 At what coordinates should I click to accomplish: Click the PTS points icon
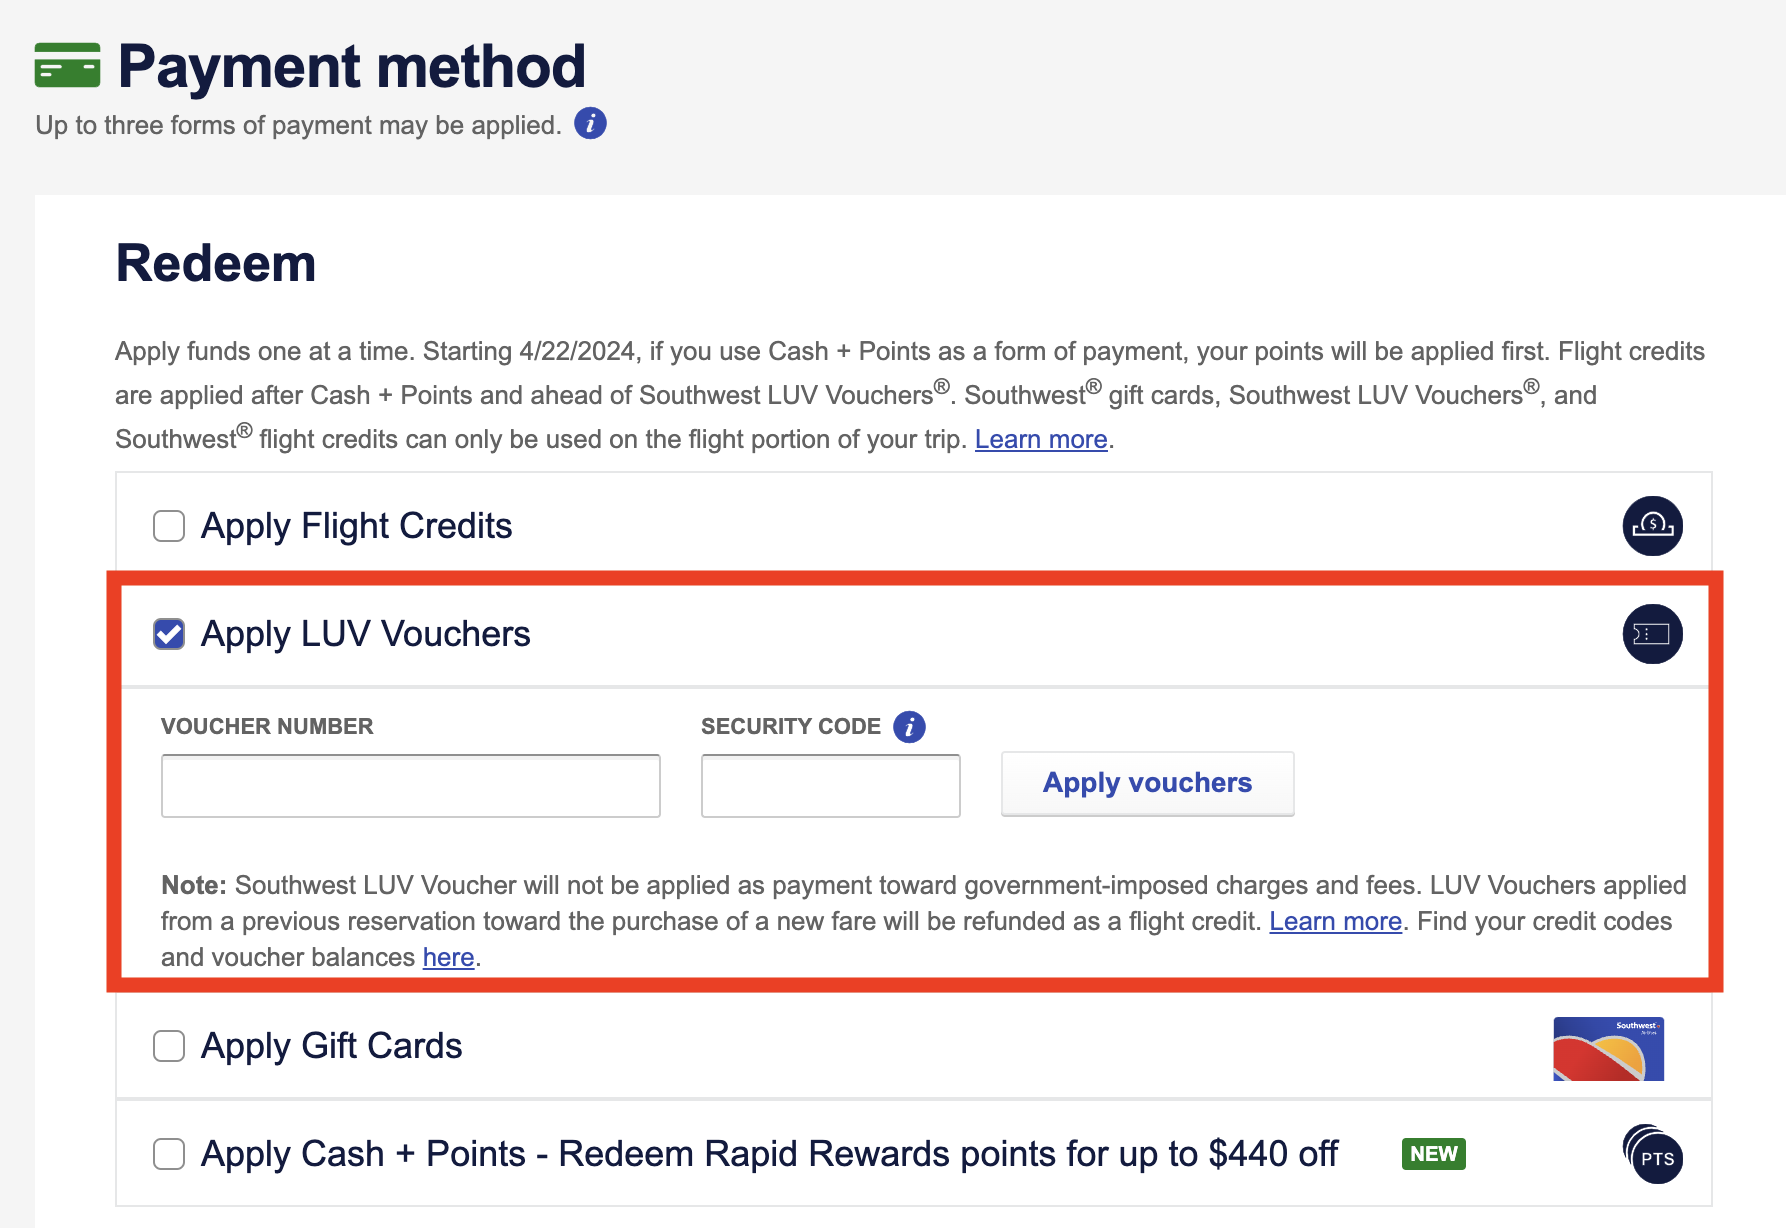point(1653,1154)
